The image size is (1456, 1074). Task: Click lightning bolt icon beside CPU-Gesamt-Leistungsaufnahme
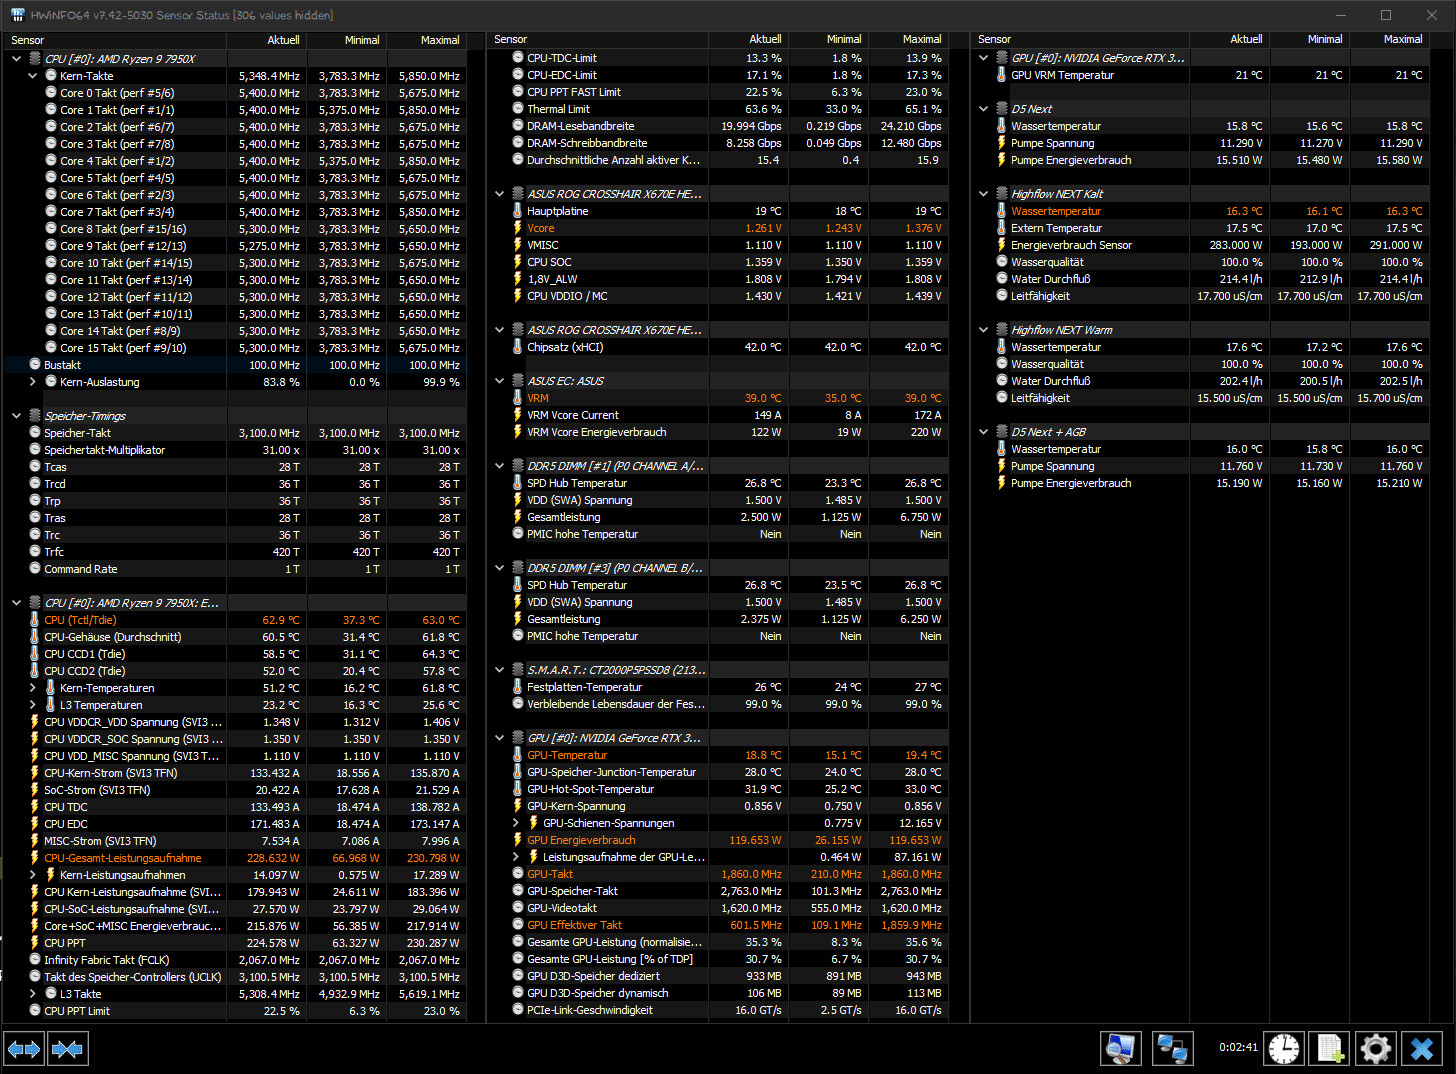[35, 858]
